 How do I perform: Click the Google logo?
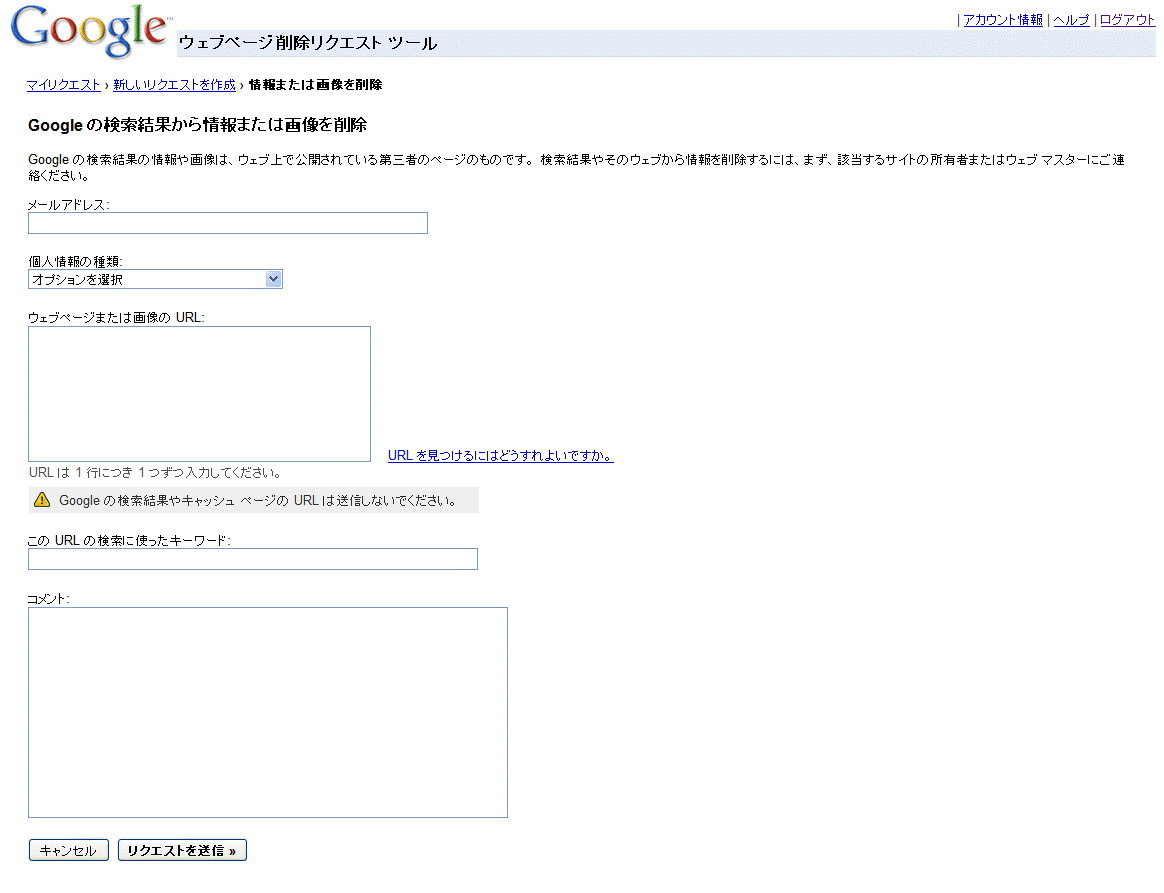(x=91, y=30)
